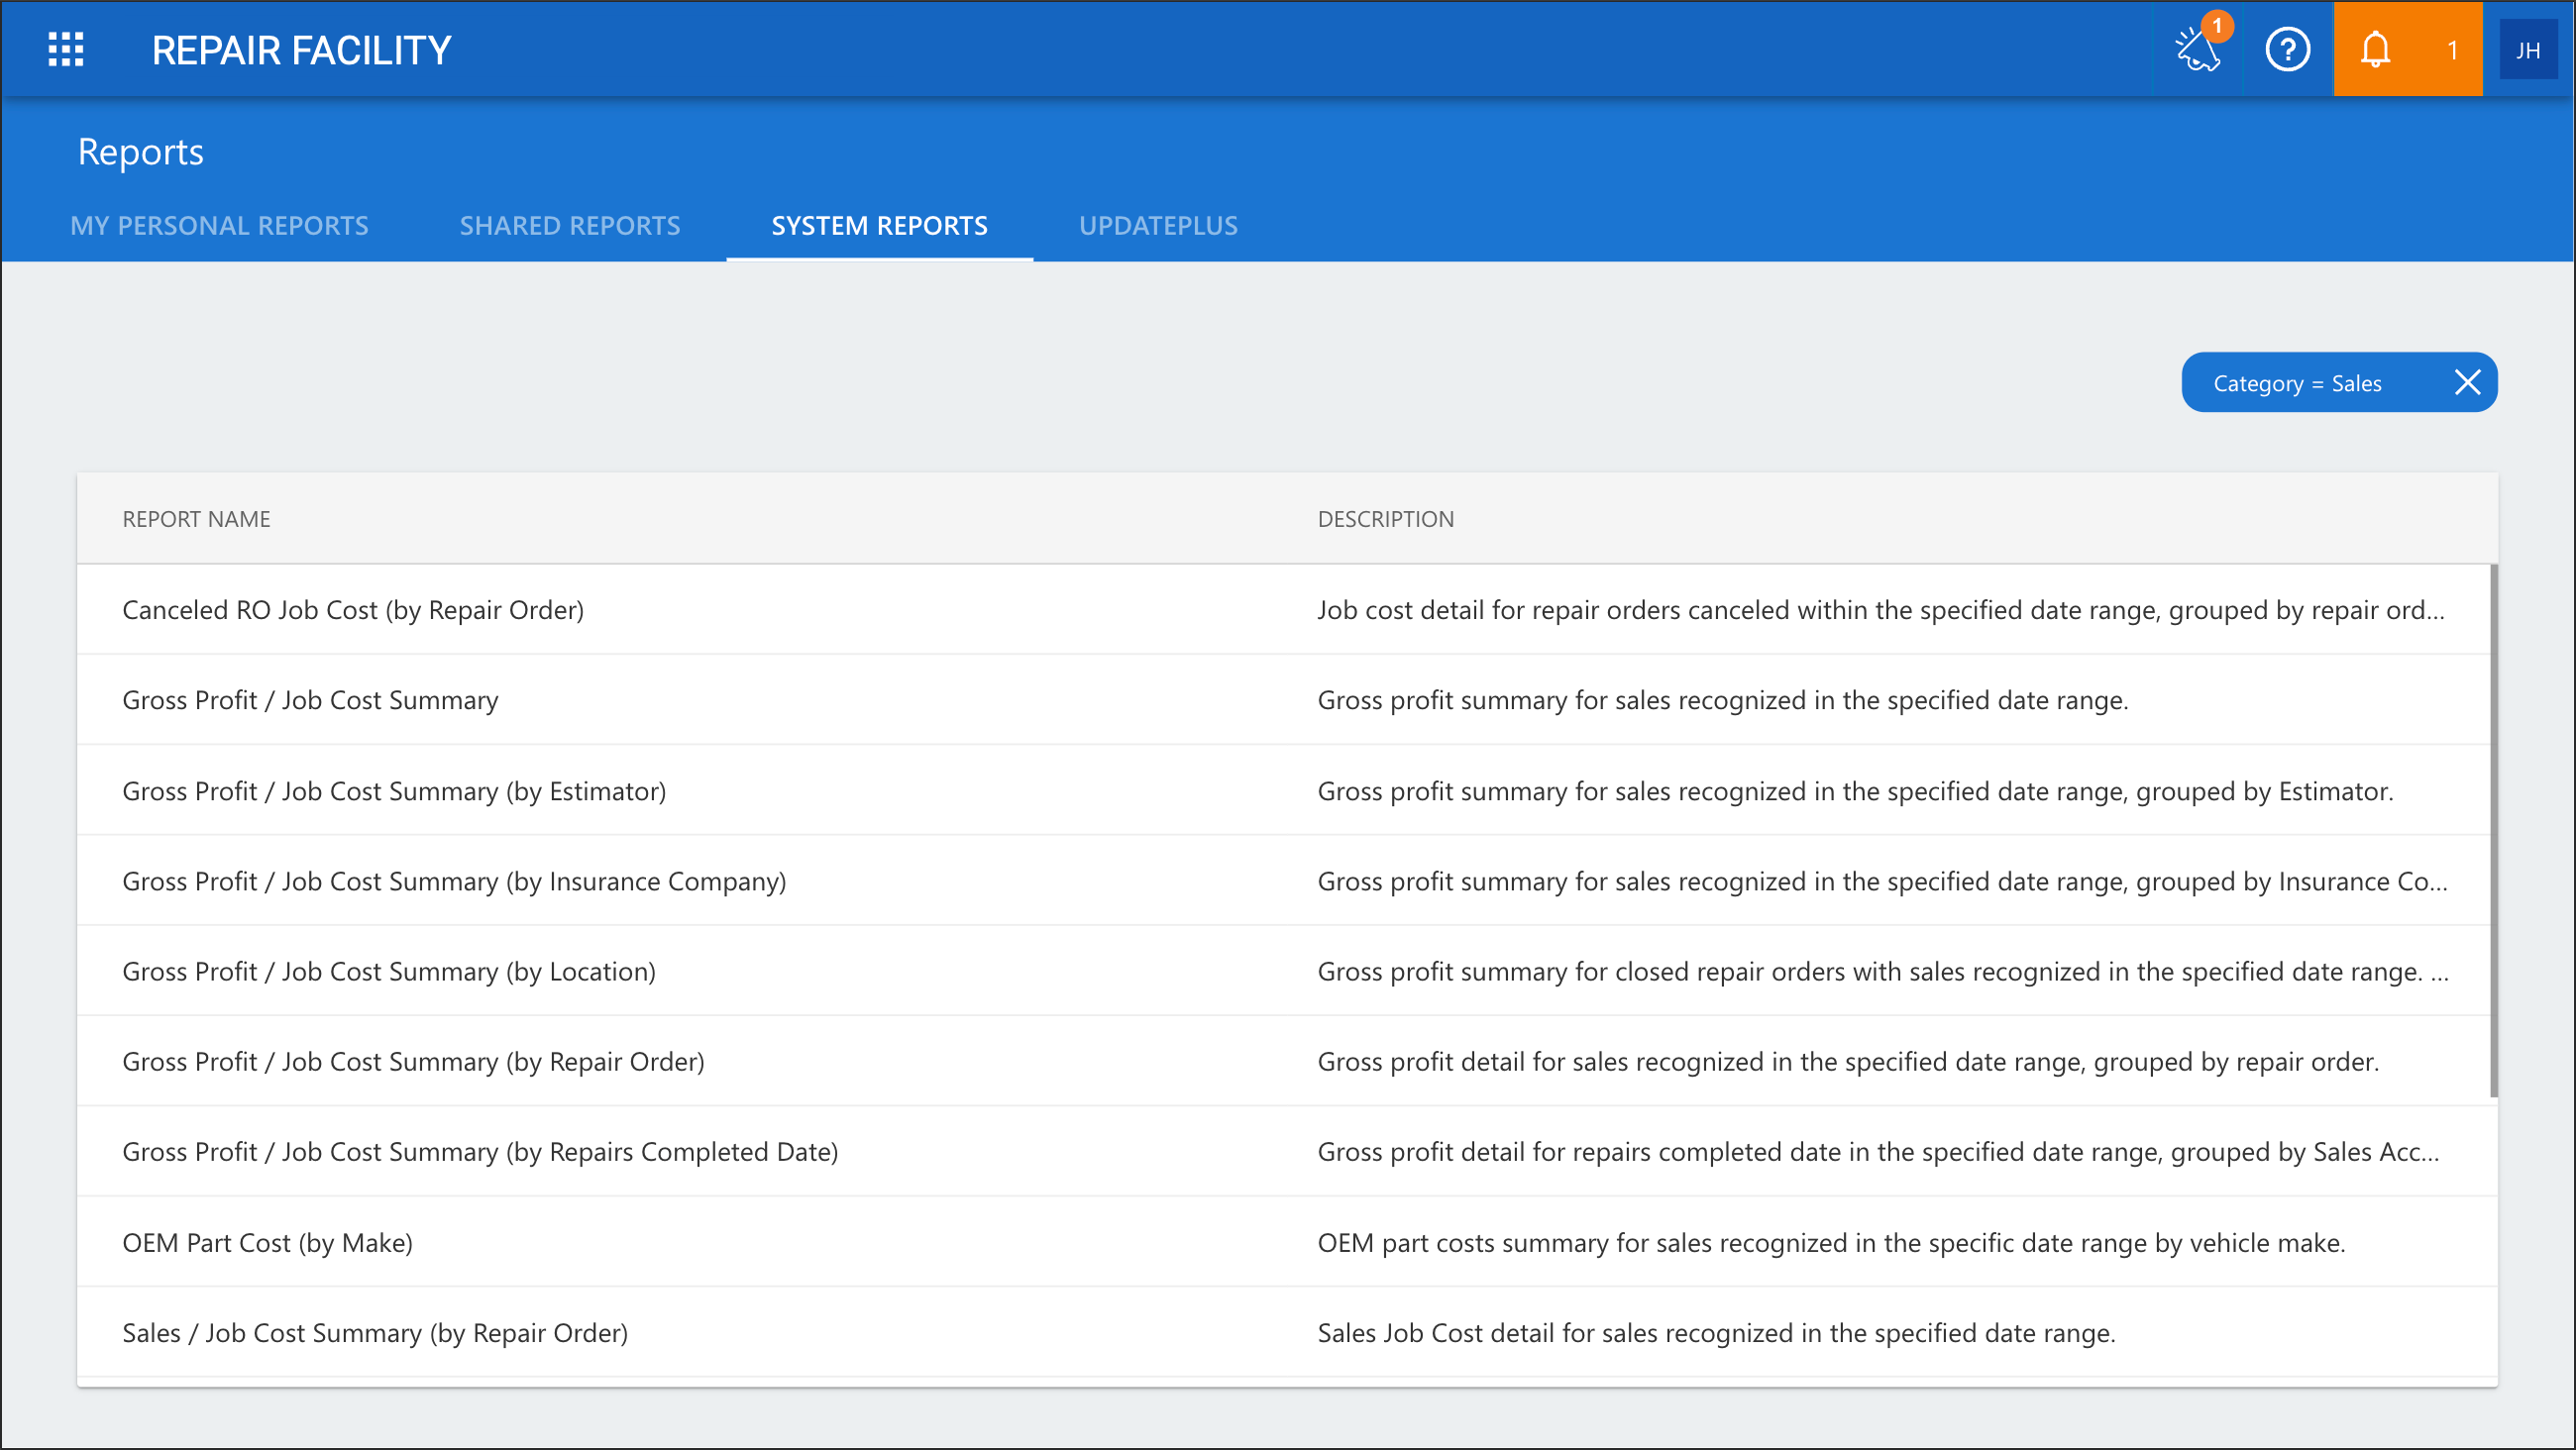Remove the Category = Sales filter
This screenshot has height=1450, width=2576.
pos(2467,382)
